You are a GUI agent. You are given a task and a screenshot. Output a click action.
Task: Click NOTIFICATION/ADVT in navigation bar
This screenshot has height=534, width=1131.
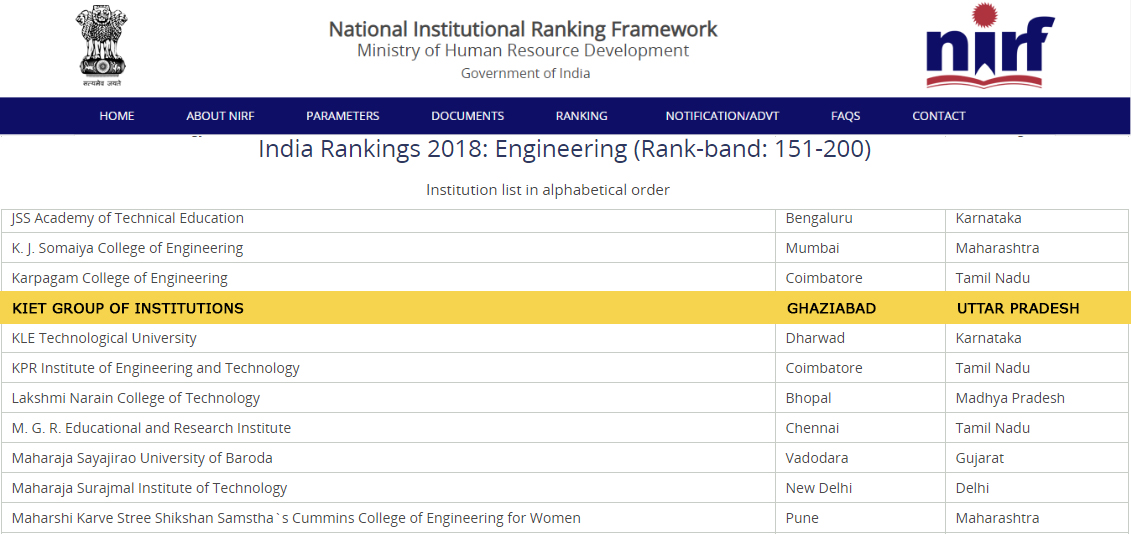[x=722, y=116]
